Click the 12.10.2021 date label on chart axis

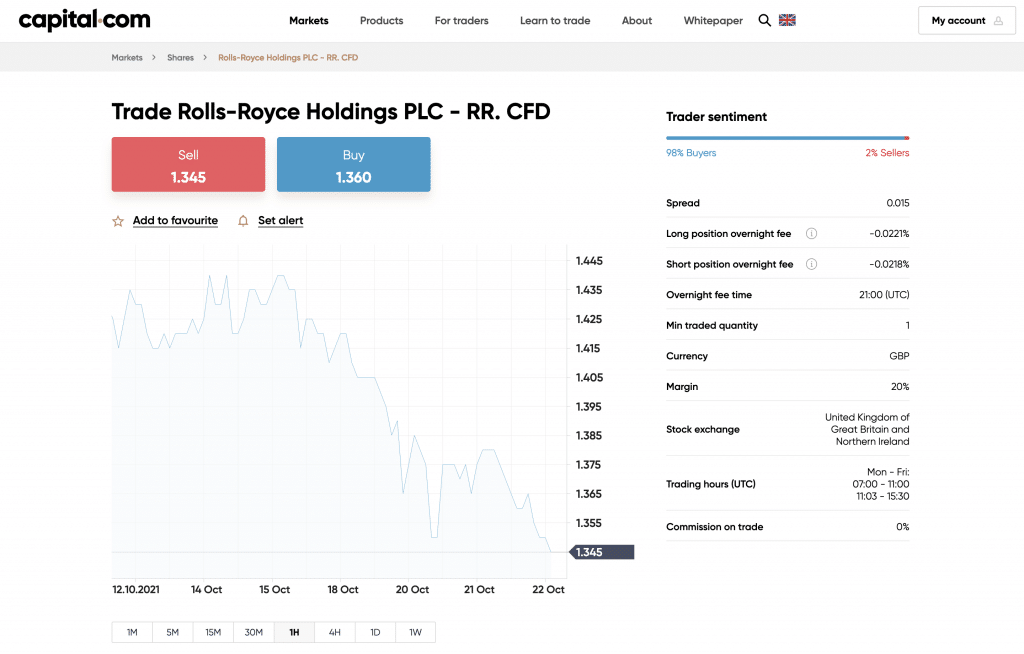point(136,589)
